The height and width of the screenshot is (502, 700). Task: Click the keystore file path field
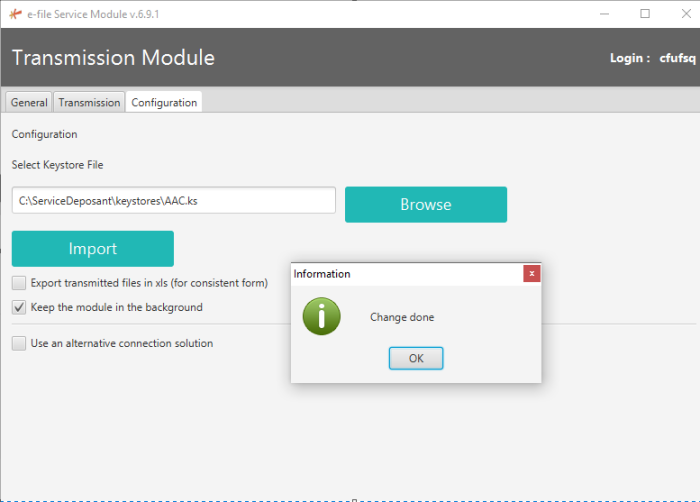click(x=174, y=200)
